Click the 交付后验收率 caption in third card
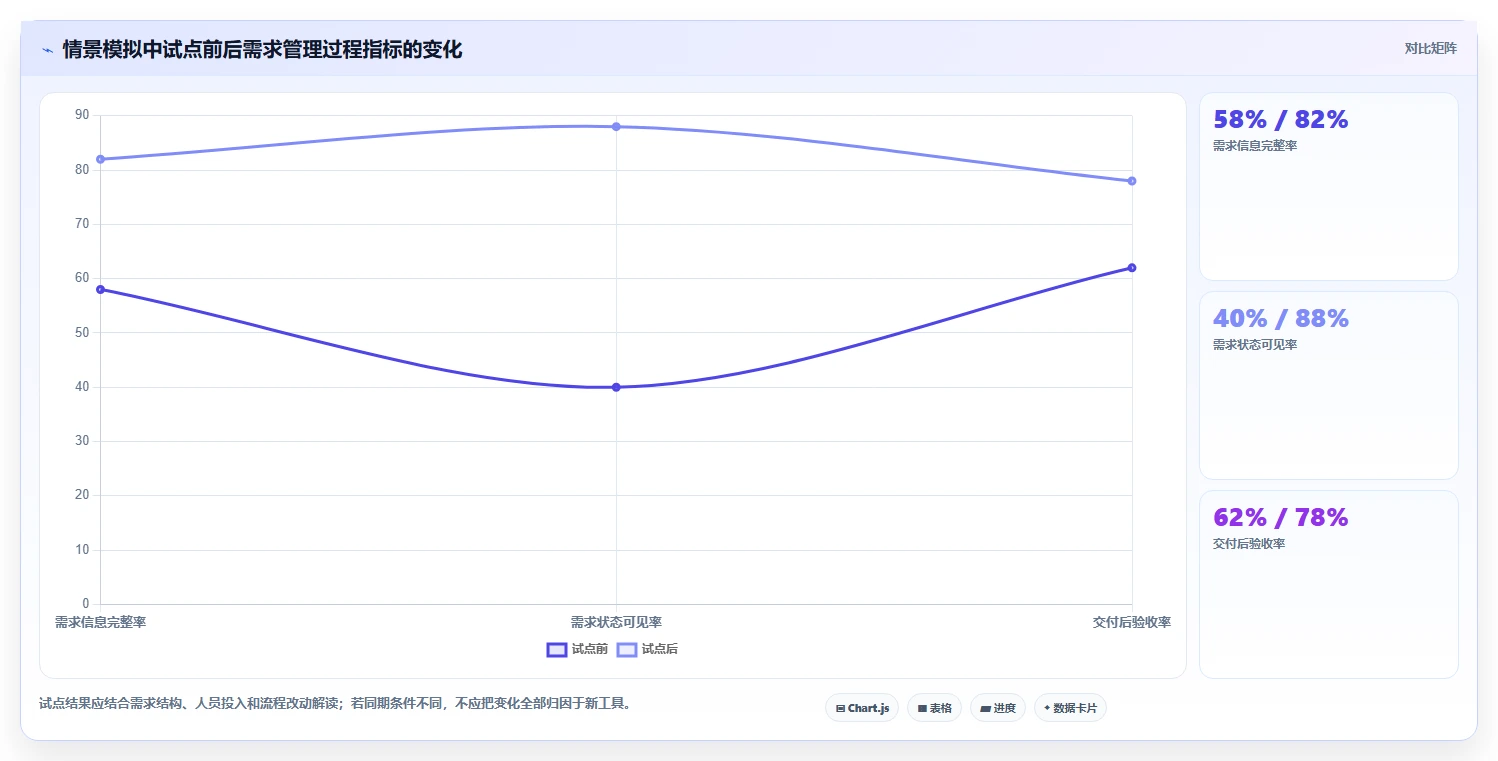The image size is (1498, 761). 1249,544
